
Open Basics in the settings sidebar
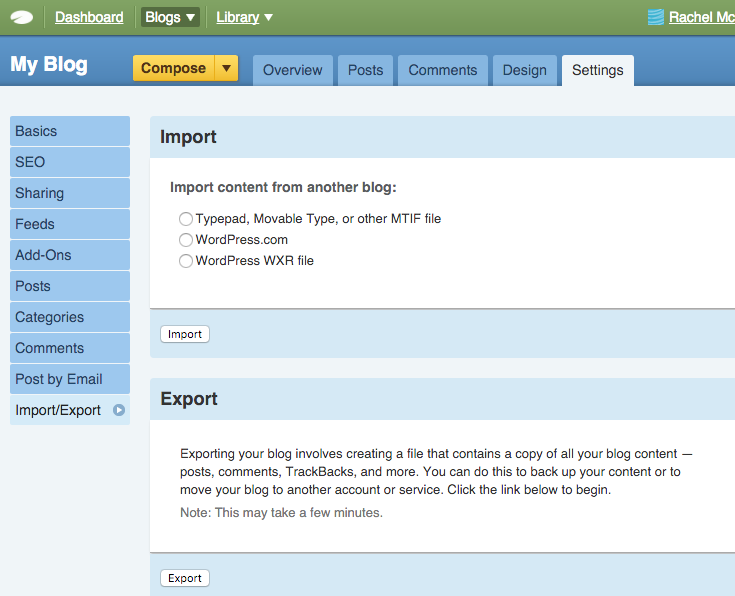coord(70,131)
